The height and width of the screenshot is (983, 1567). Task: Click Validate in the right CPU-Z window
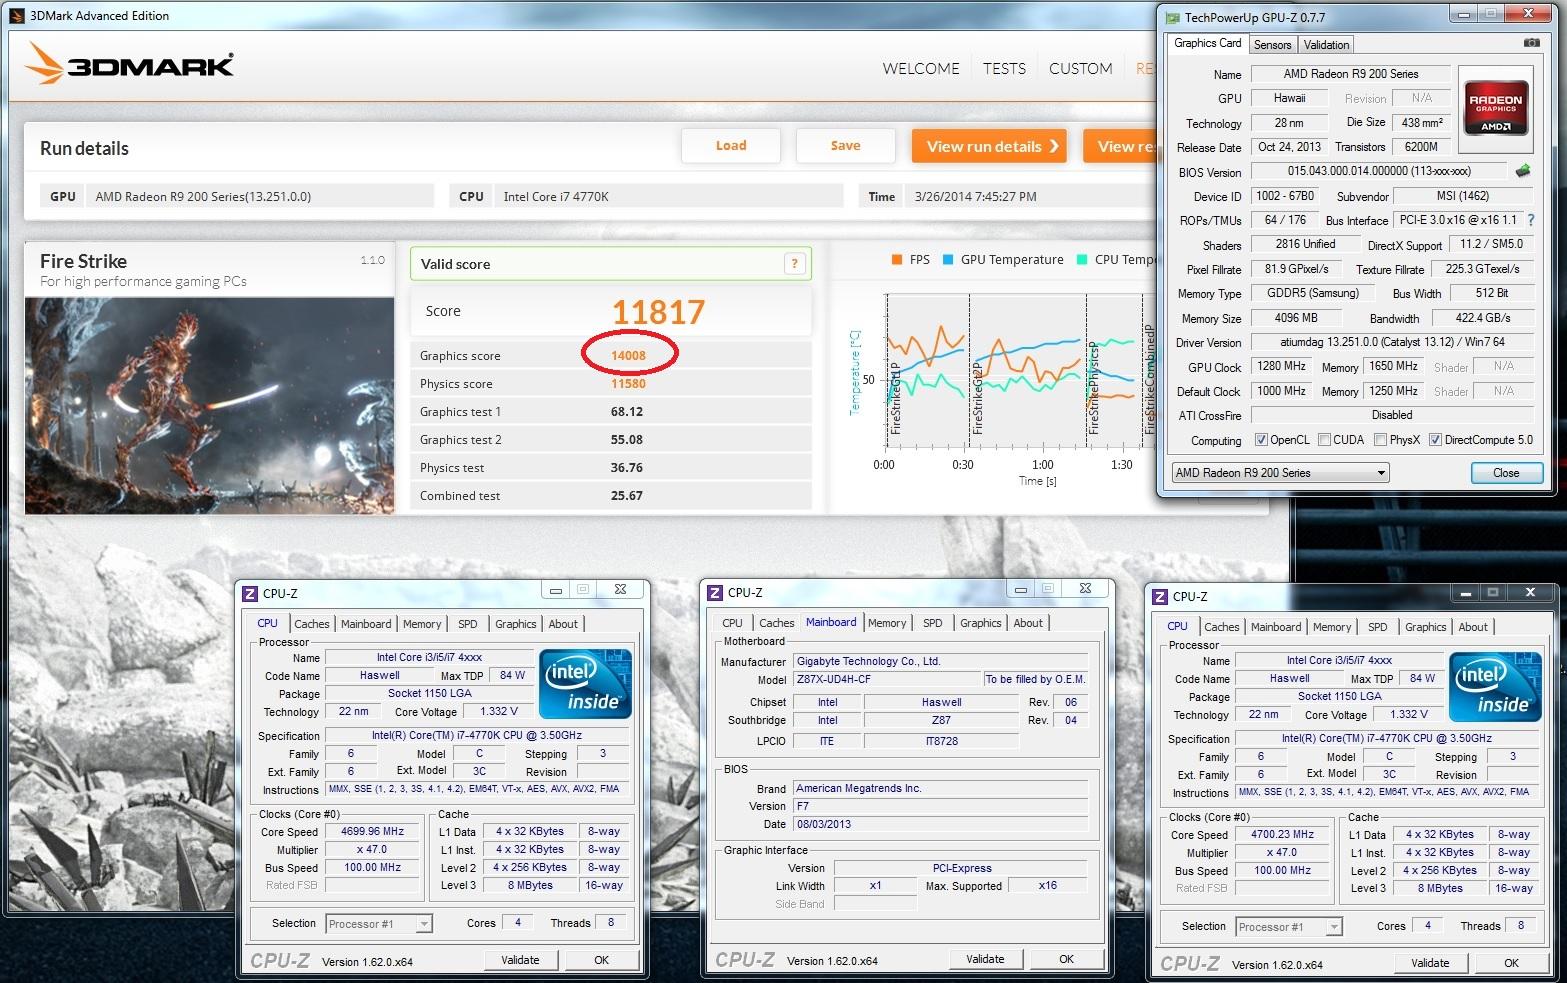click(1430, 963)
